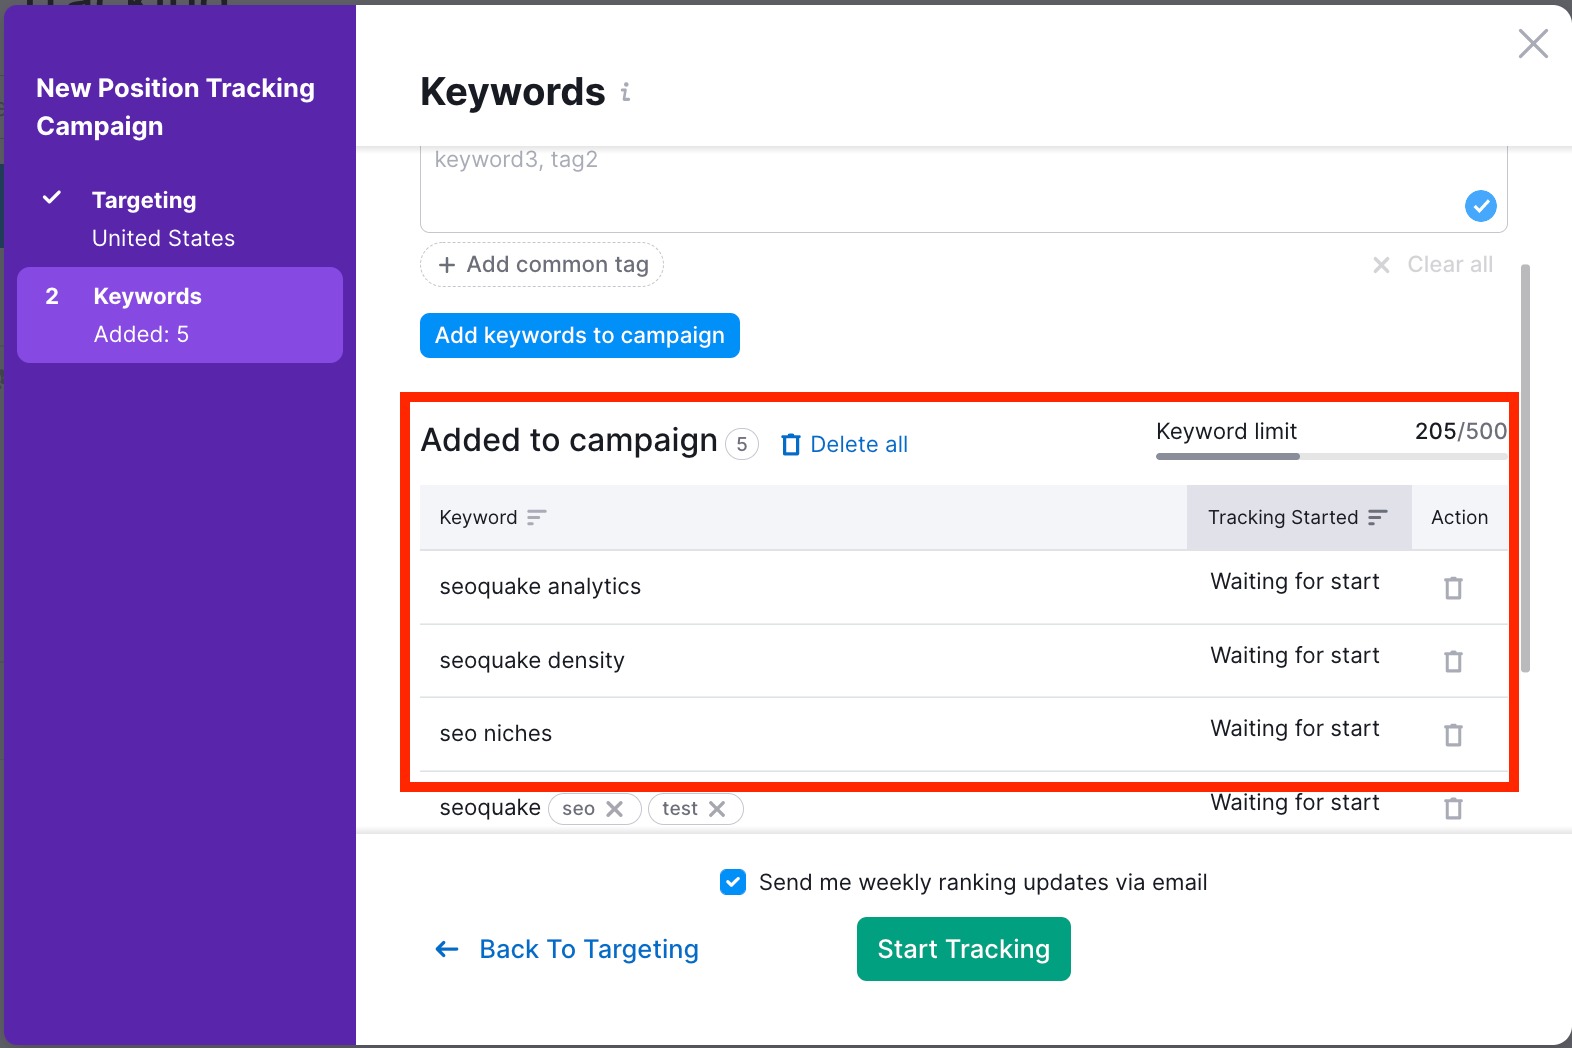Remove the seo niches keyword via trash icon
The width and height of the screenshot is (1572, 1048).
1453,735
